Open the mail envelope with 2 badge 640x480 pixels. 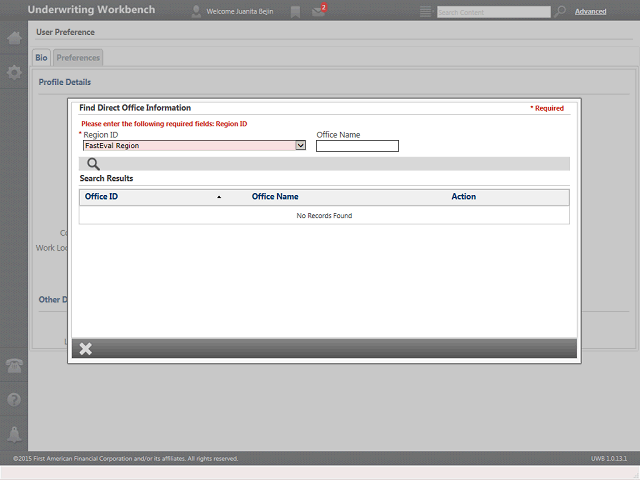319,11
